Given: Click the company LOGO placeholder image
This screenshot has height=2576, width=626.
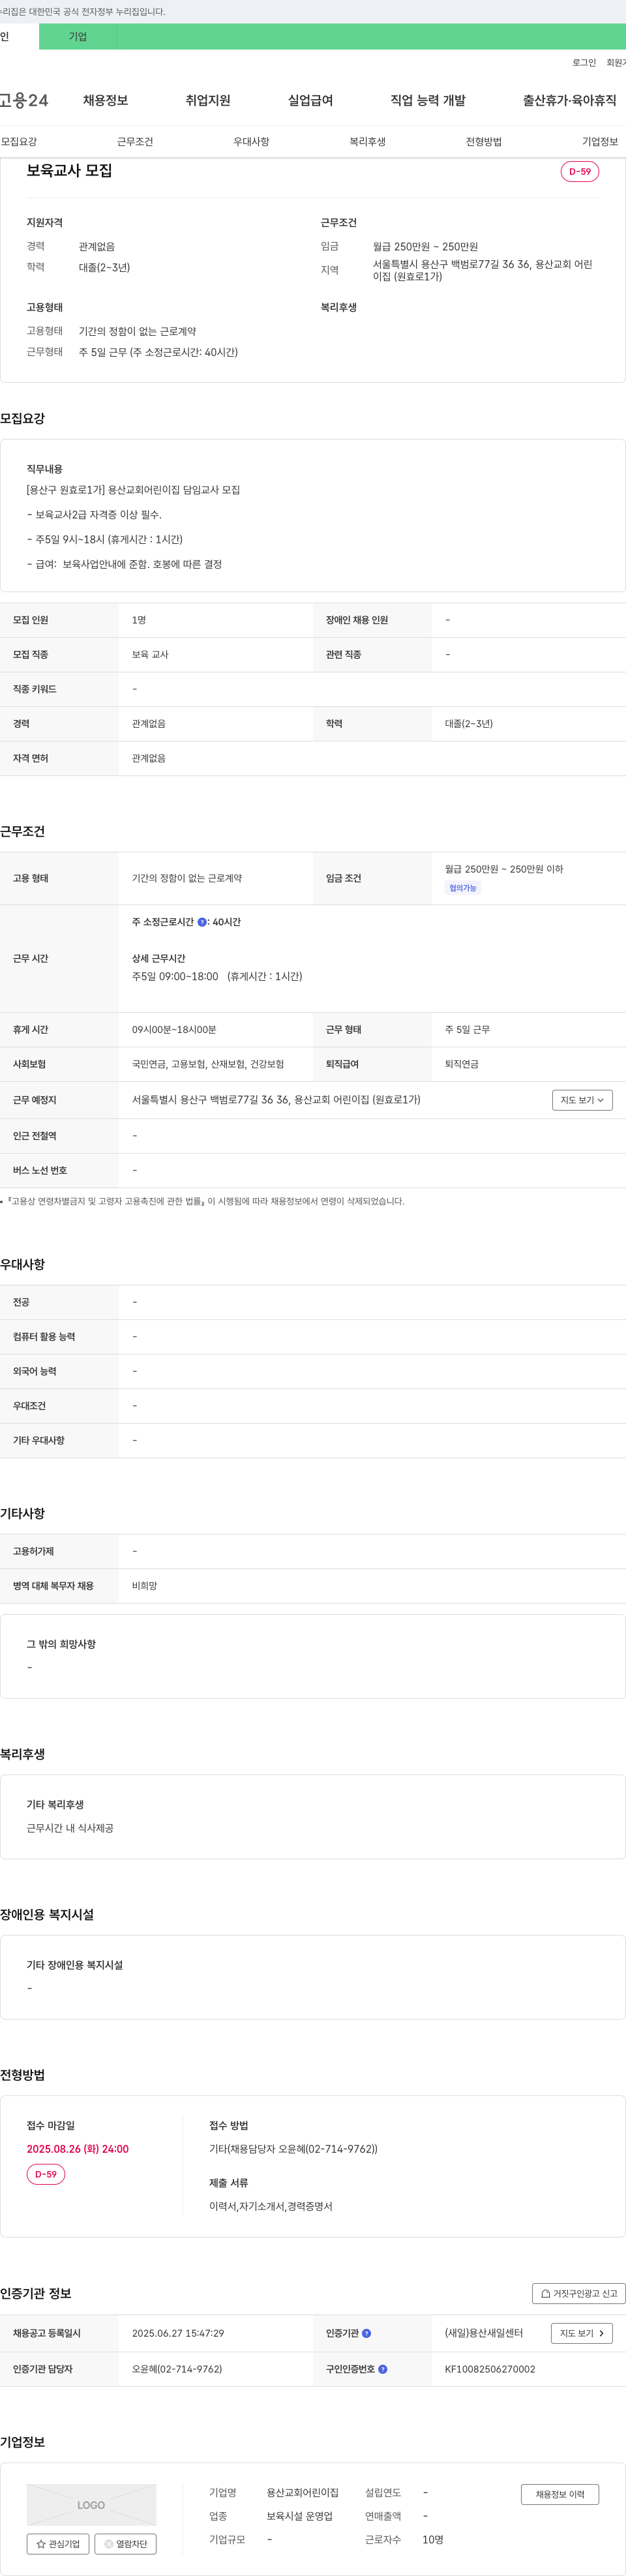Looking at the screenshot, I should click(x=91, y=2505).
